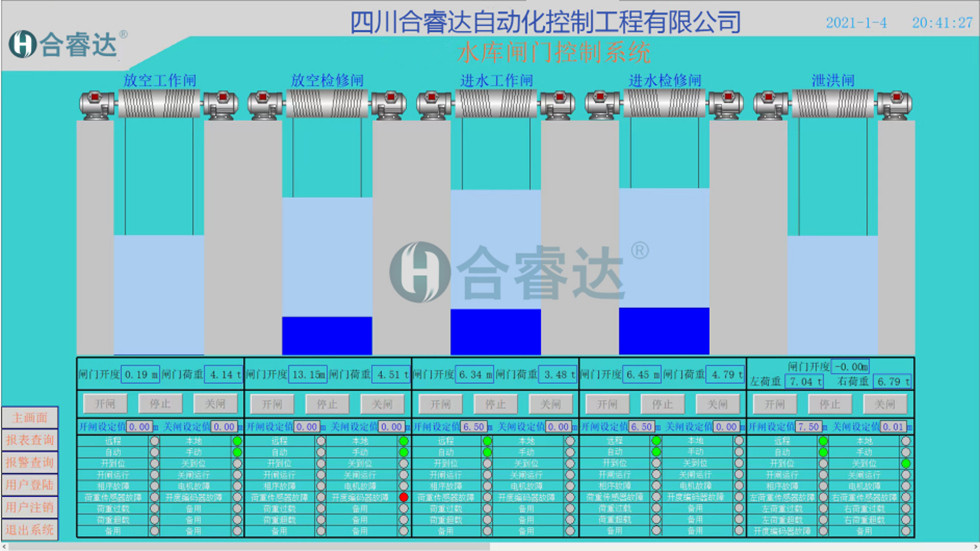The image size is (980, 551).
Task: Click 开闸 button for 泄洪闸
Action: click(775, 404)
